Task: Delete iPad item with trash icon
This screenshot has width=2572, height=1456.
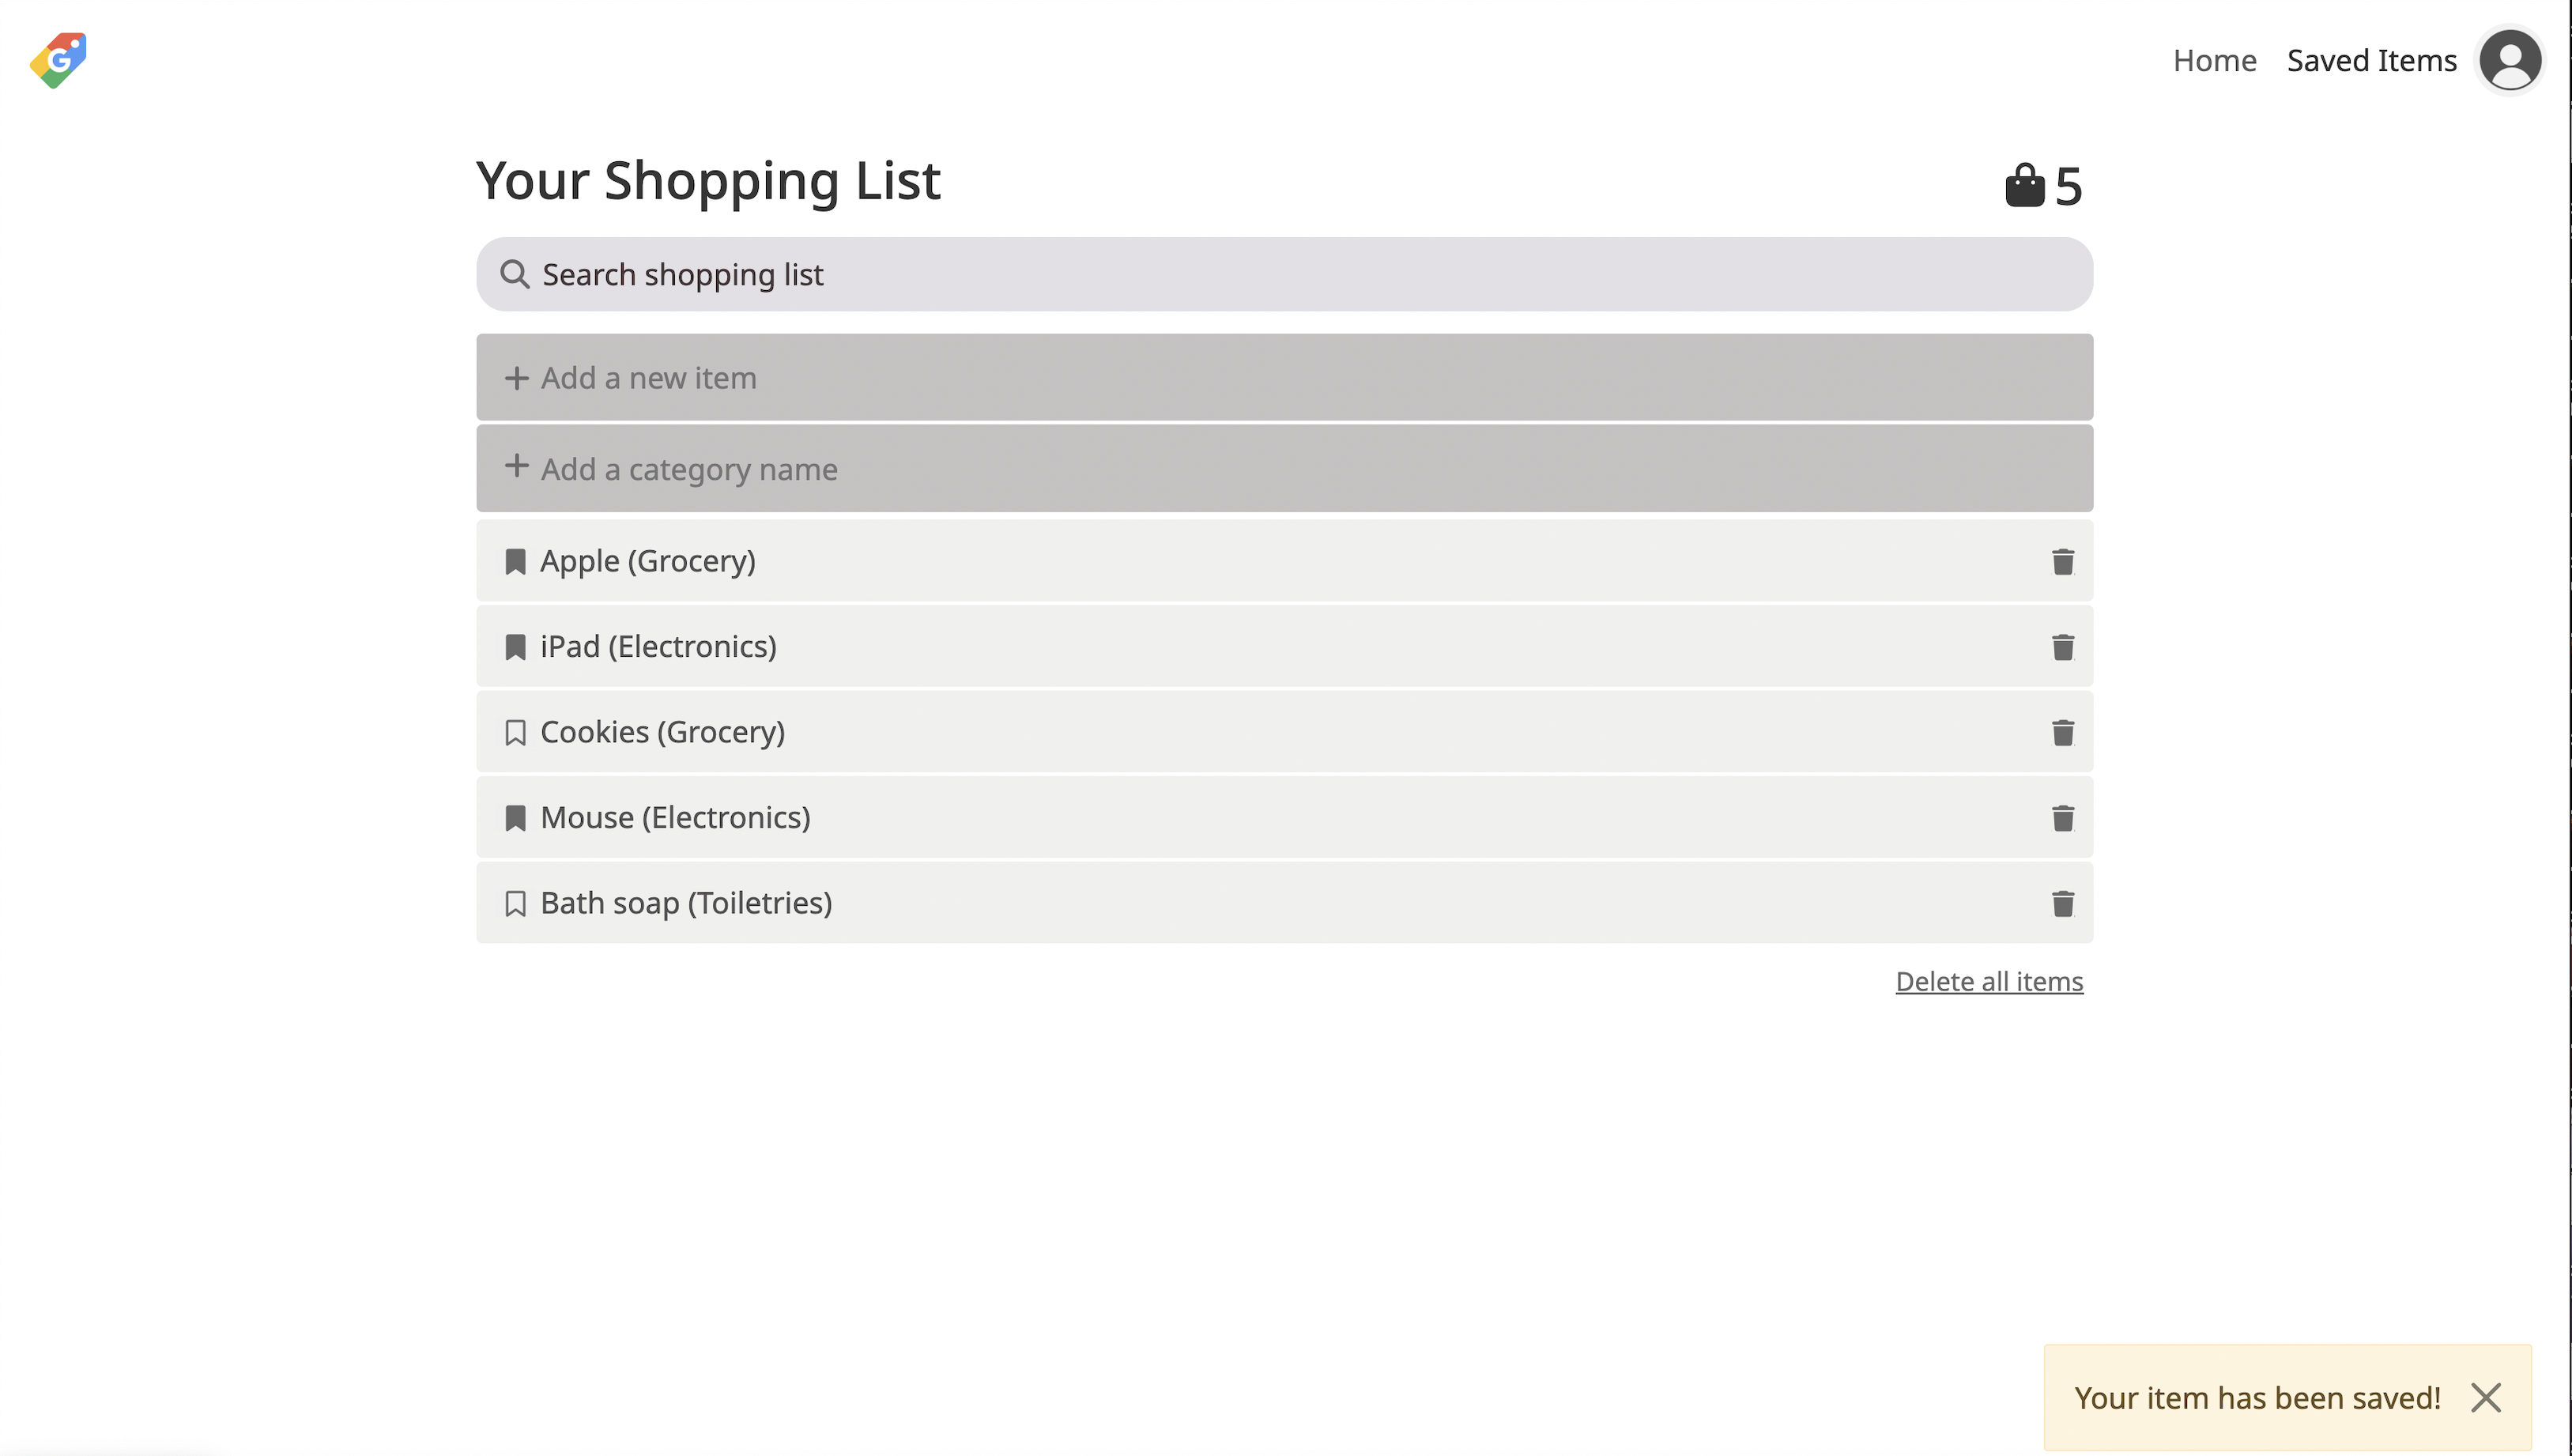Action: click(2062, 647)
